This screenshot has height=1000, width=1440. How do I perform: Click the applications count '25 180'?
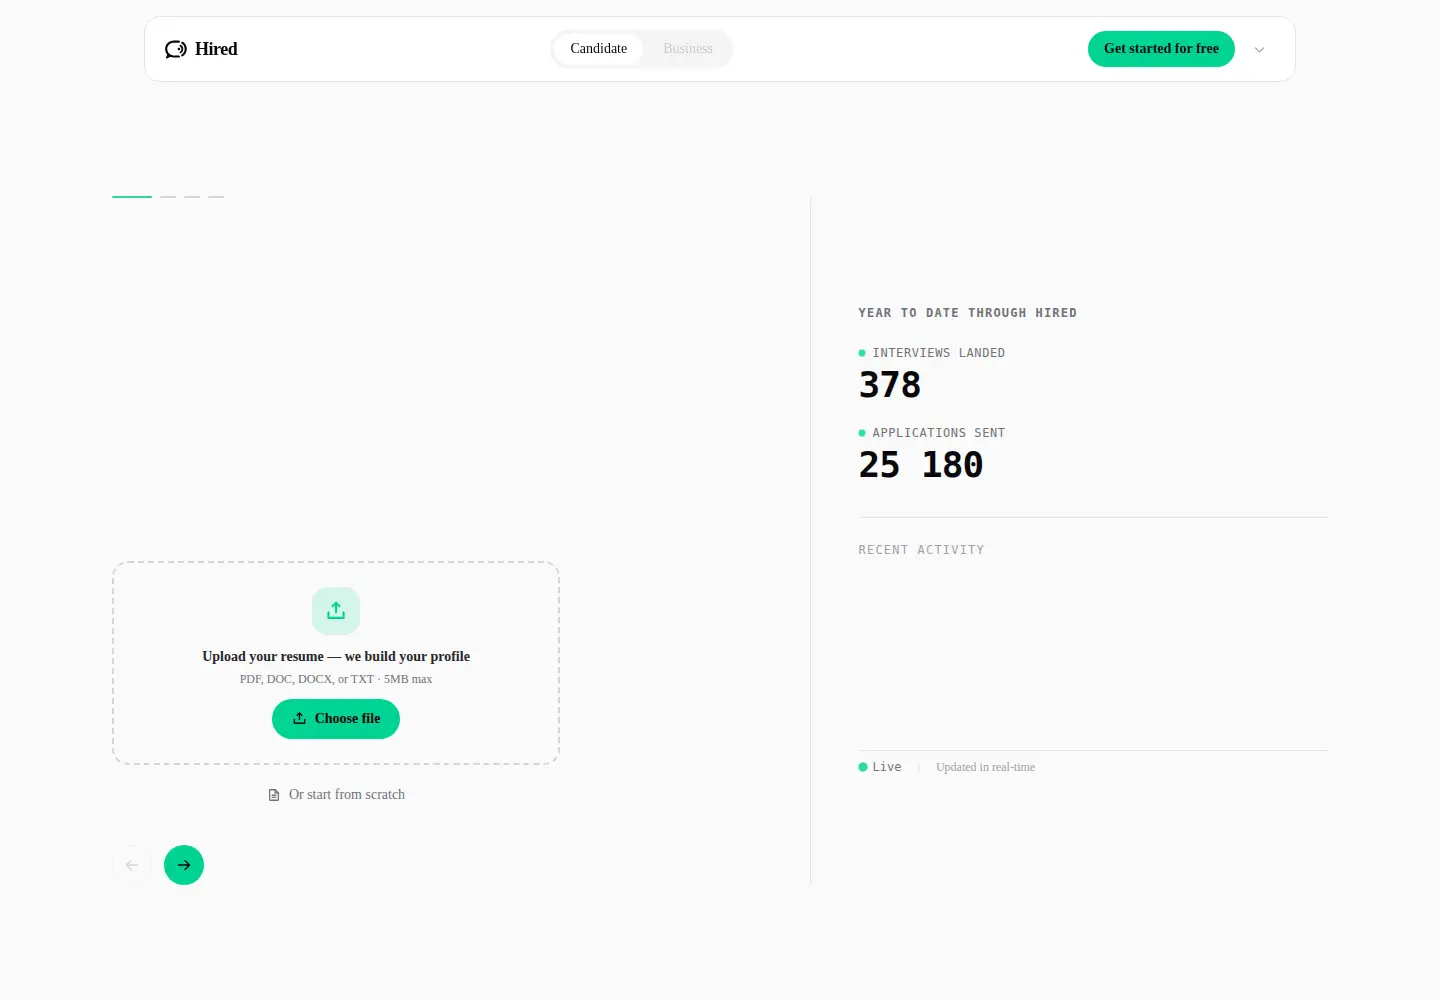pos(921,465)
